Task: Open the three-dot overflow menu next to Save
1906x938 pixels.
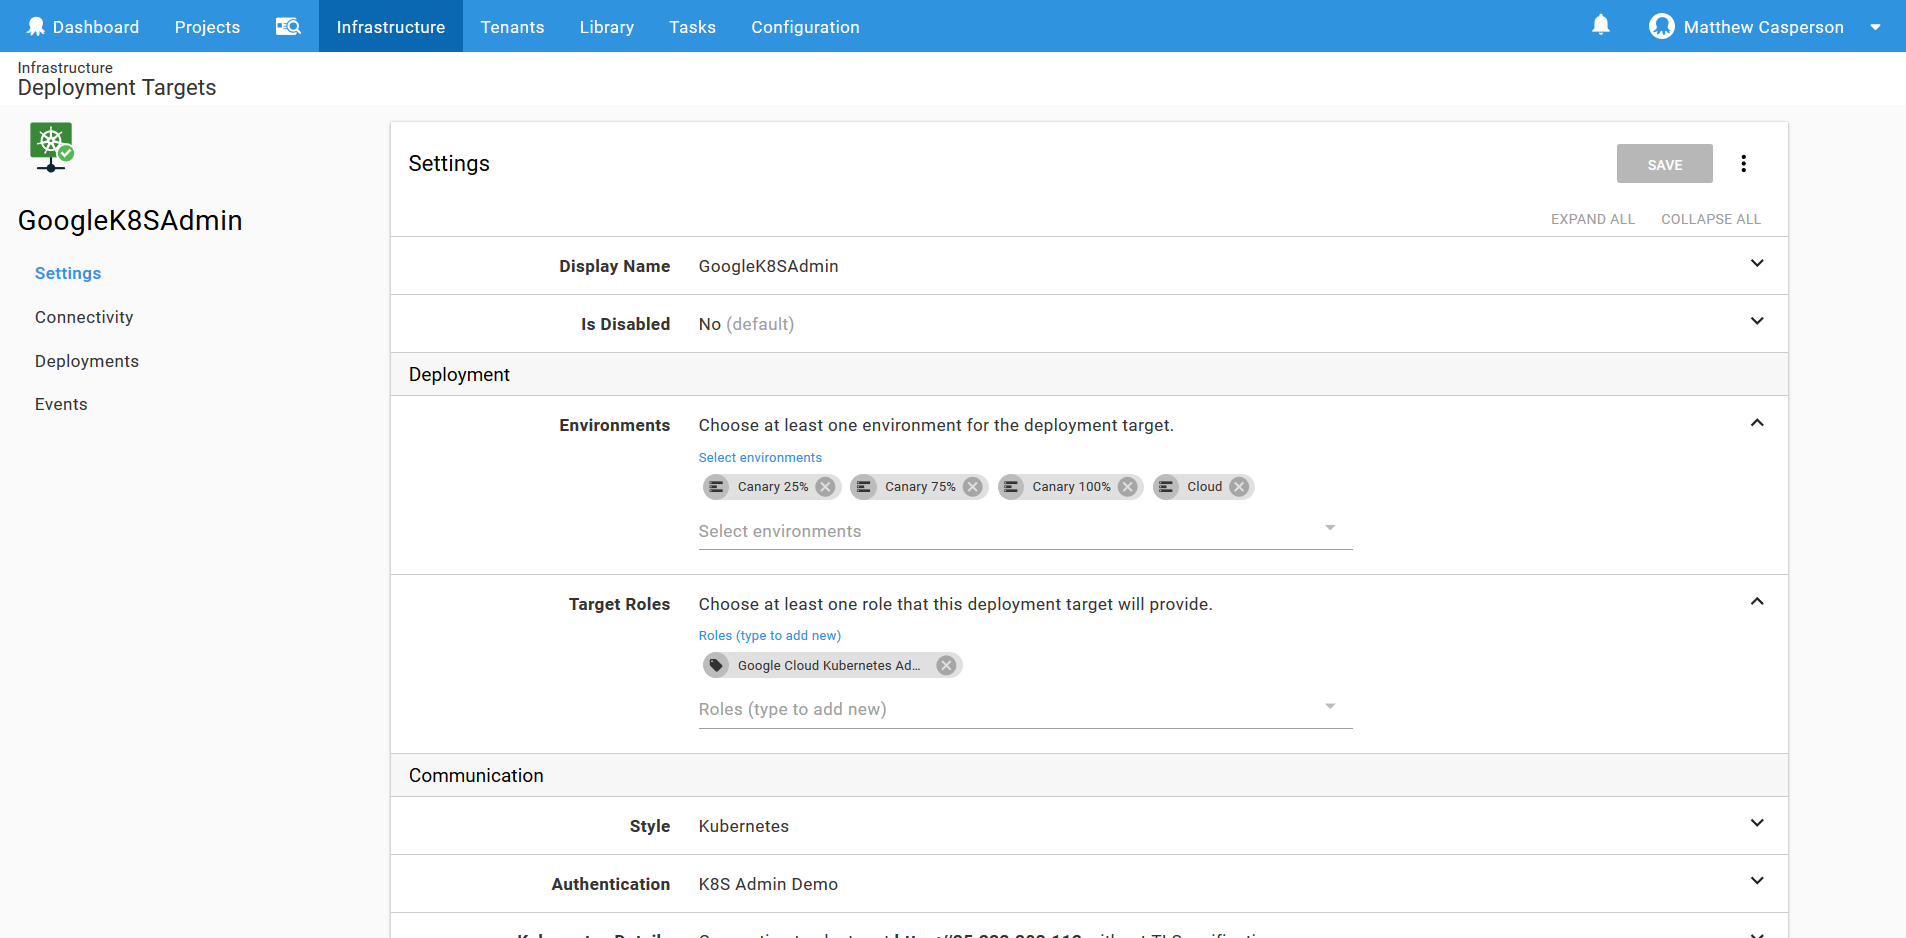Action: (1743, 164)
